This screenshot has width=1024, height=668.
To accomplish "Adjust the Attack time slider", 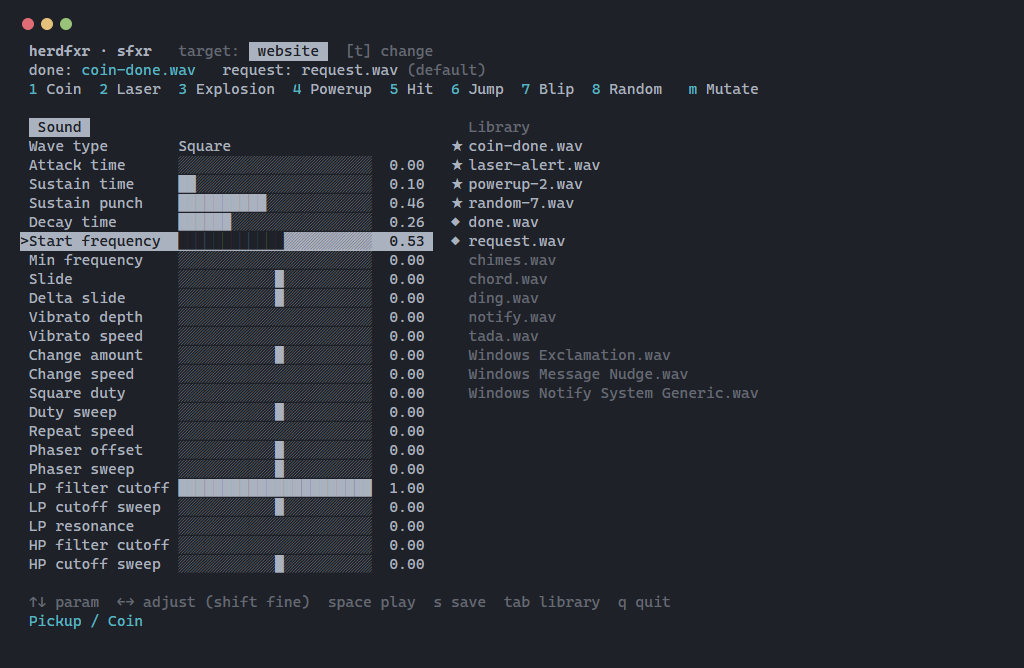I will [x=275, y=165].
